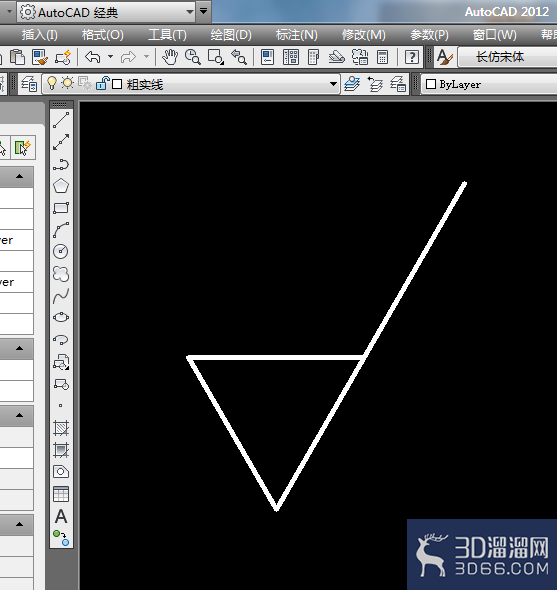Toggle layer freeze sun icon
The height and width of the screenshot is (590, 557).
click(68, 83)
